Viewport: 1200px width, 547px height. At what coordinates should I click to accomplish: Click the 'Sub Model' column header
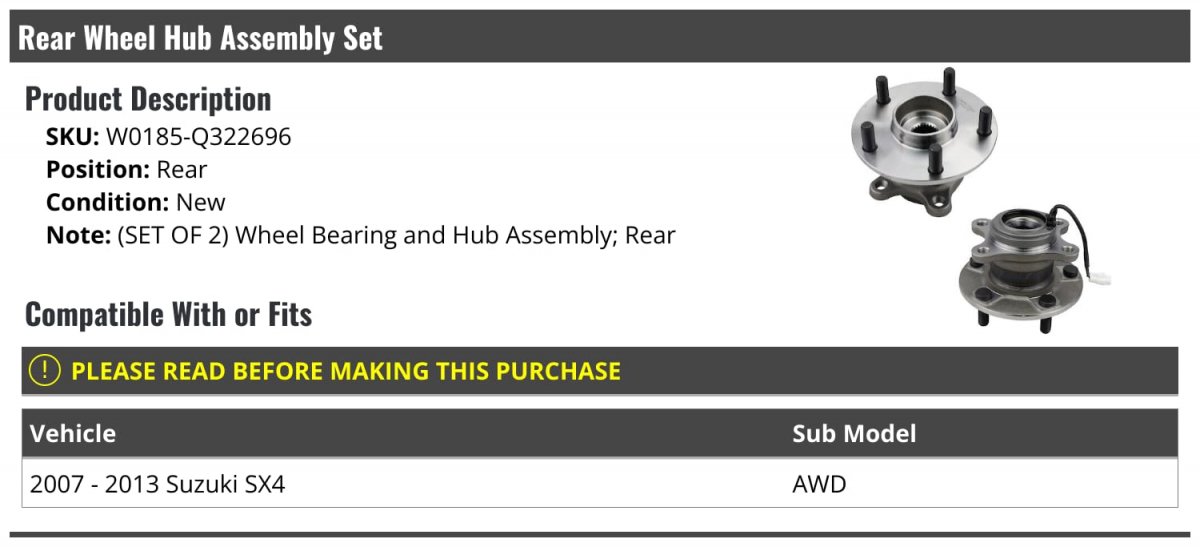coord(854,433)
